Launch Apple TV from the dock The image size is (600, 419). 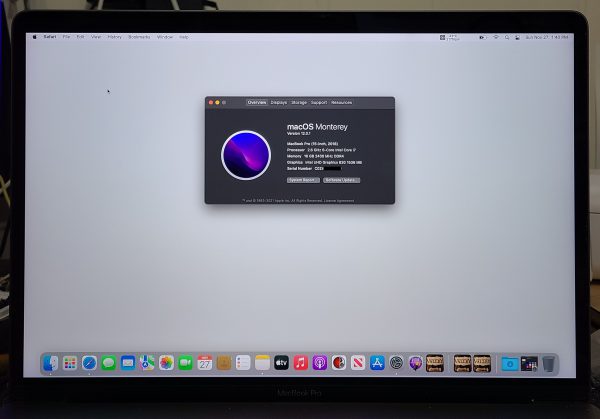tap(282, 363)
